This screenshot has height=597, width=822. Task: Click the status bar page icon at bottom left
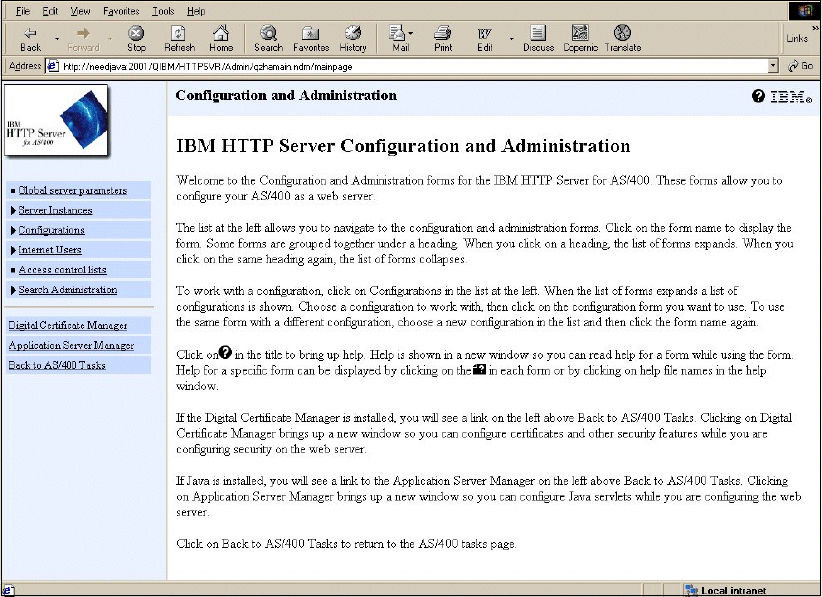point(8,591)
